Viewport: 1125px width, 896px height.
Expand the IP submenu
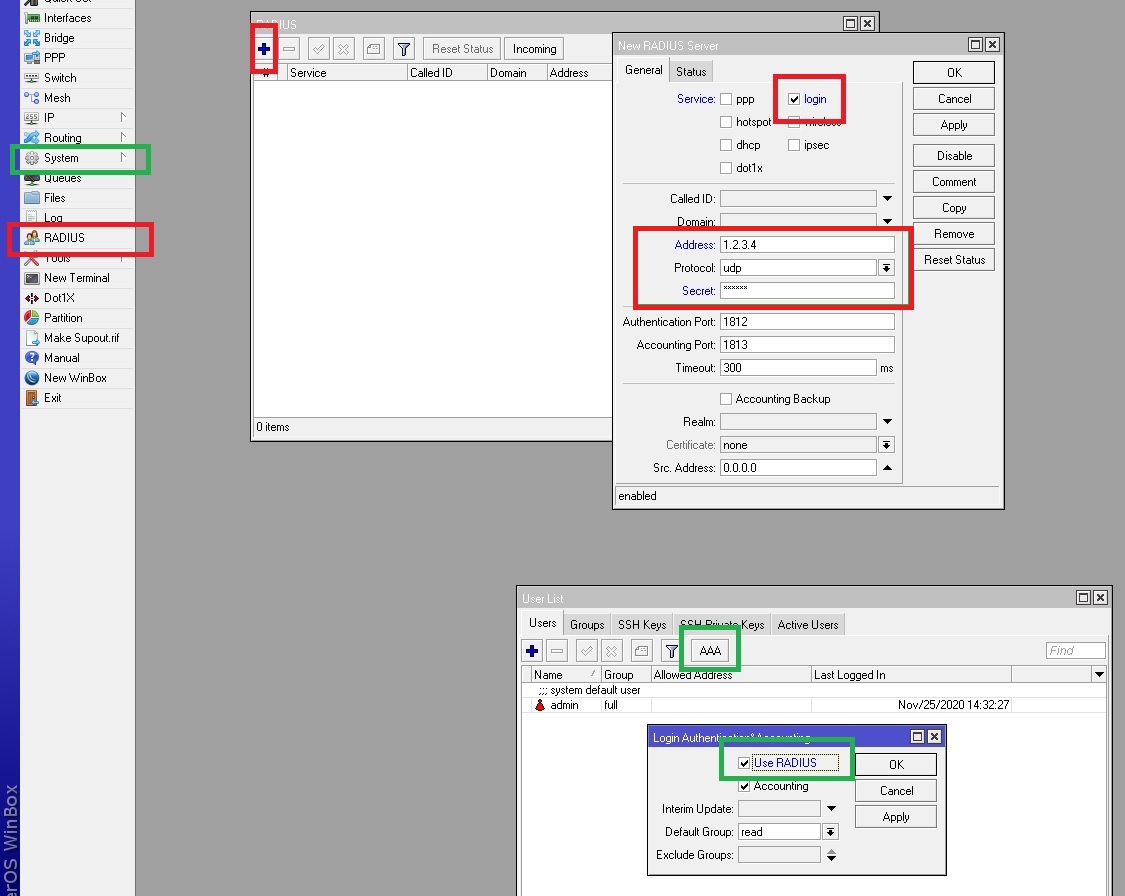tap(123, 117)
